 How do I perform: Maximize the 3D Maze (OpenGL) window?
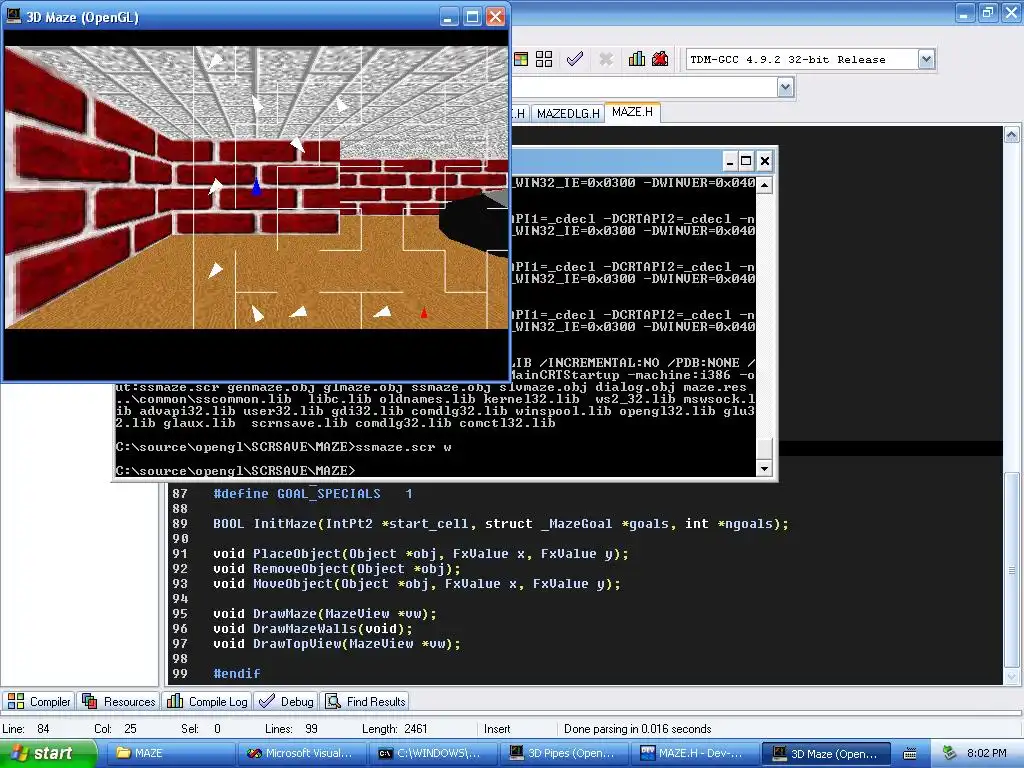472,17
